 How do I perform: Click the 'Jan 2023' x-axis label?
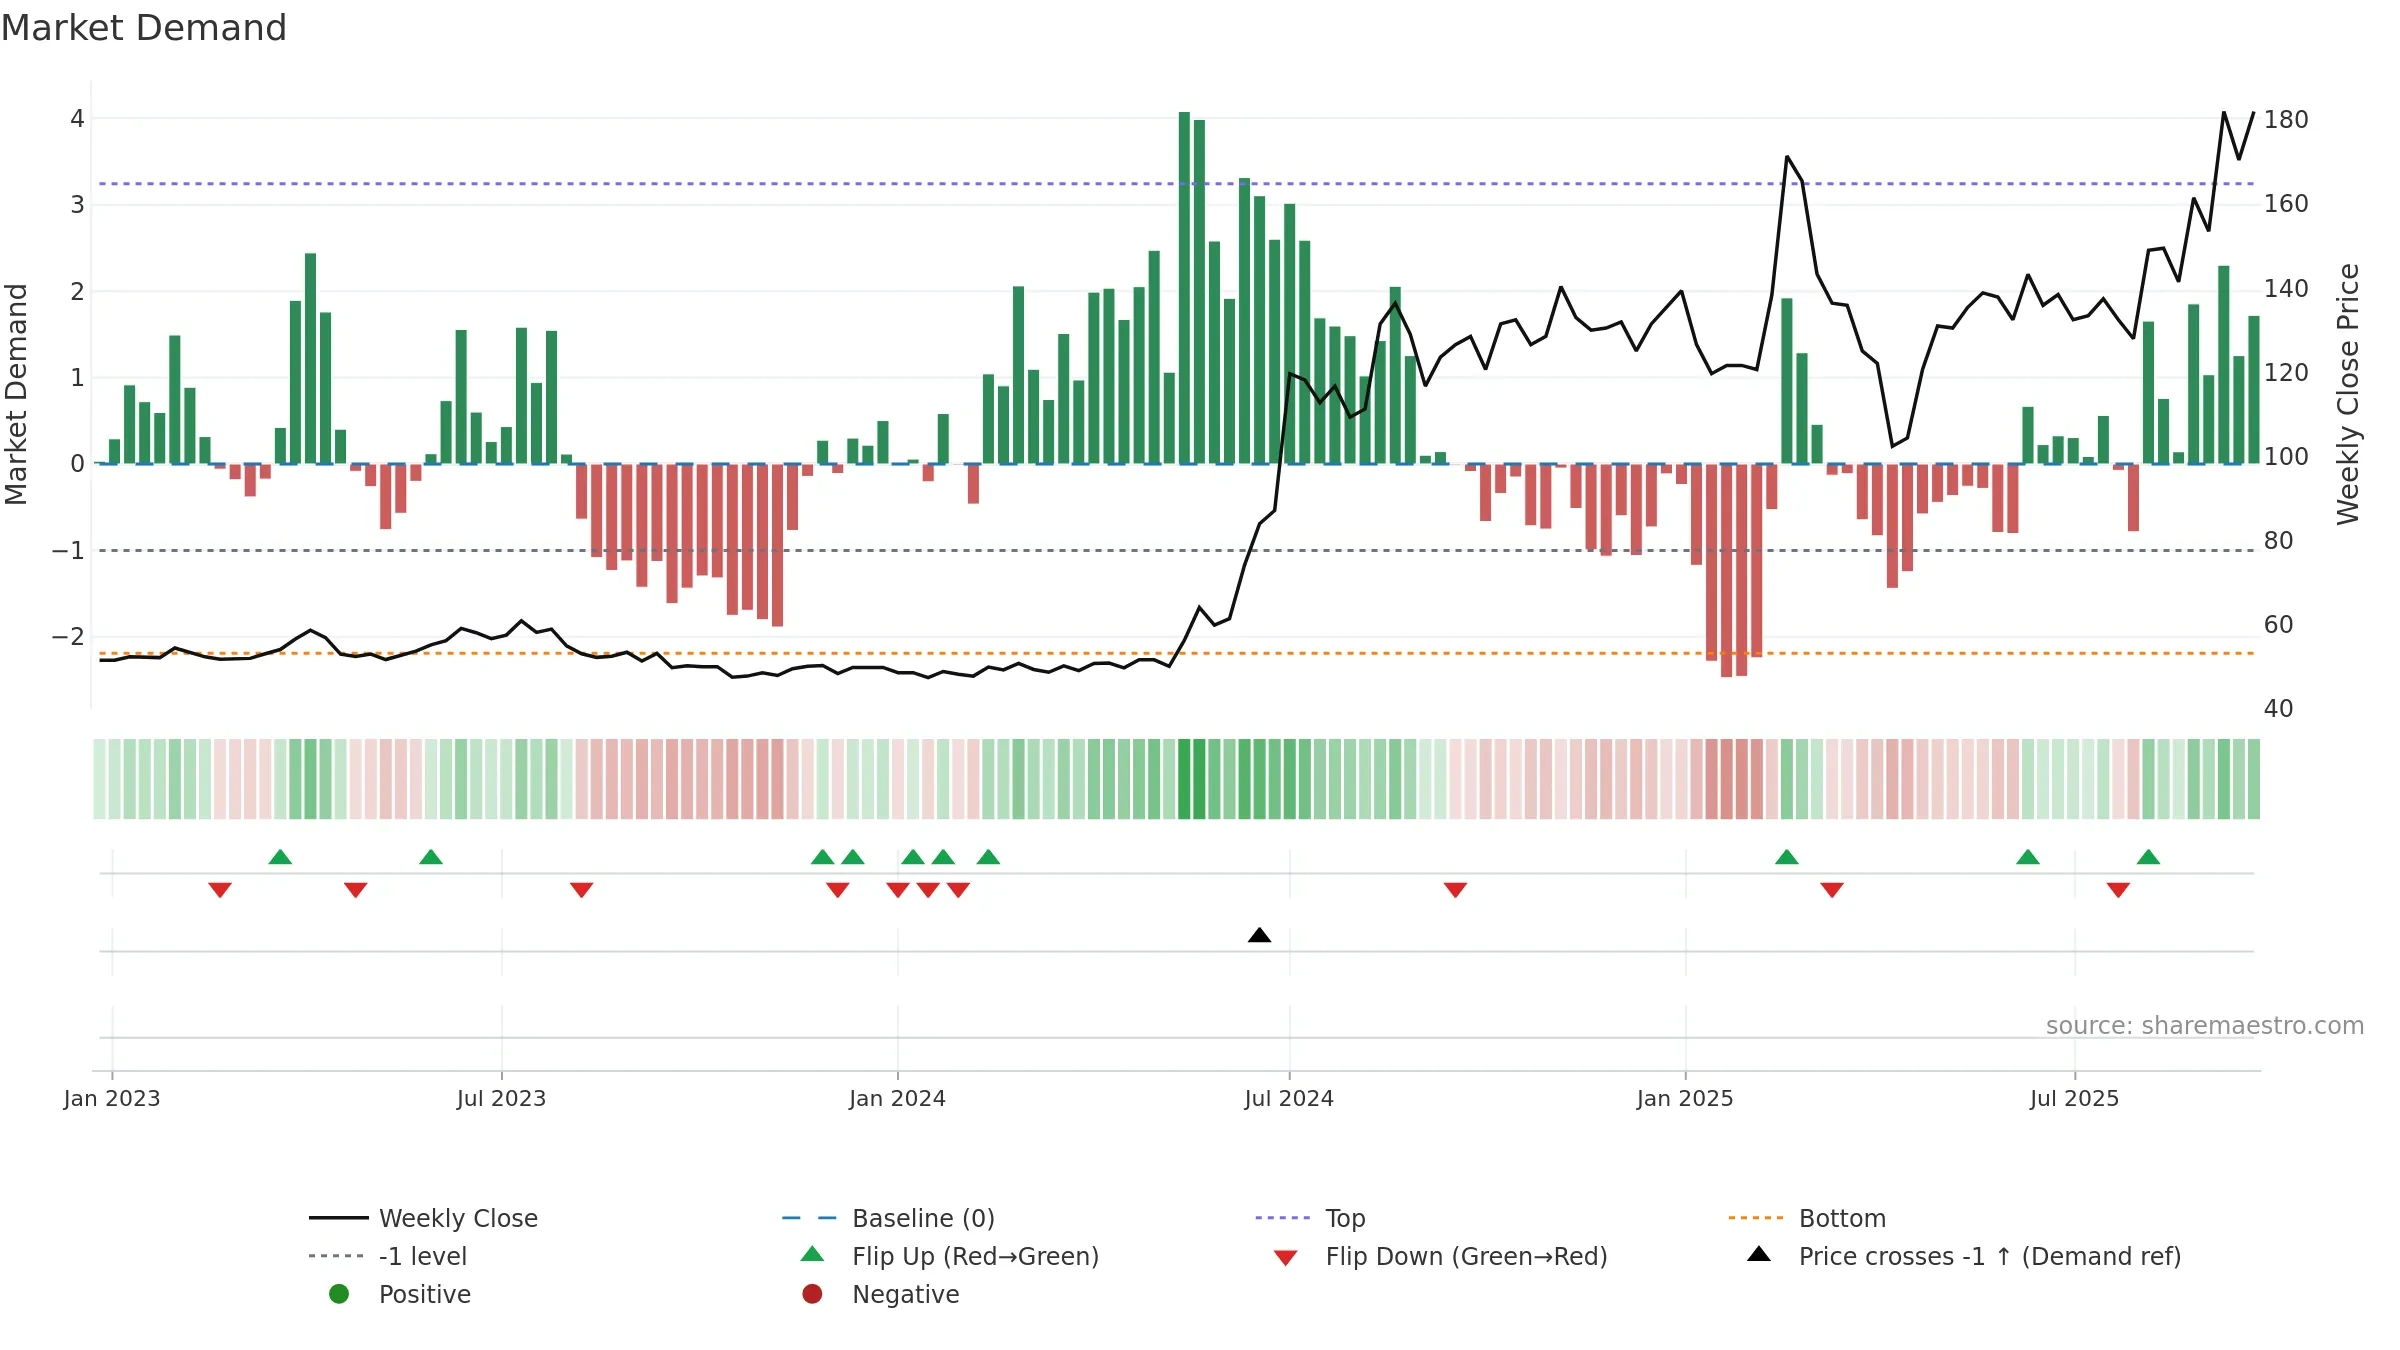pos(112,1098)
